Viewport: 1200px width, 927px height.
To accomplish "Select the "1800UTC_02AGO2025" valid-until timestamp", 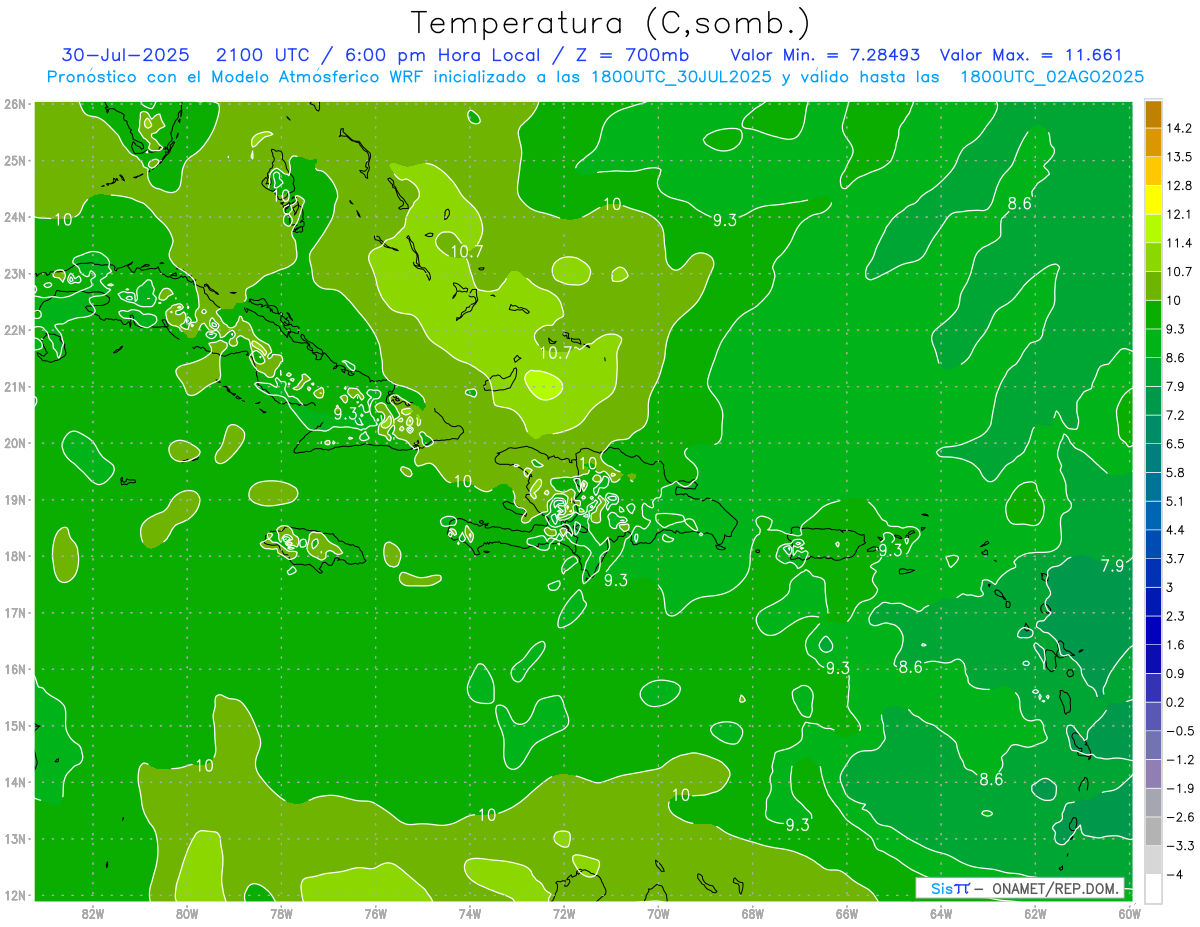I will tap(1052, 77).
